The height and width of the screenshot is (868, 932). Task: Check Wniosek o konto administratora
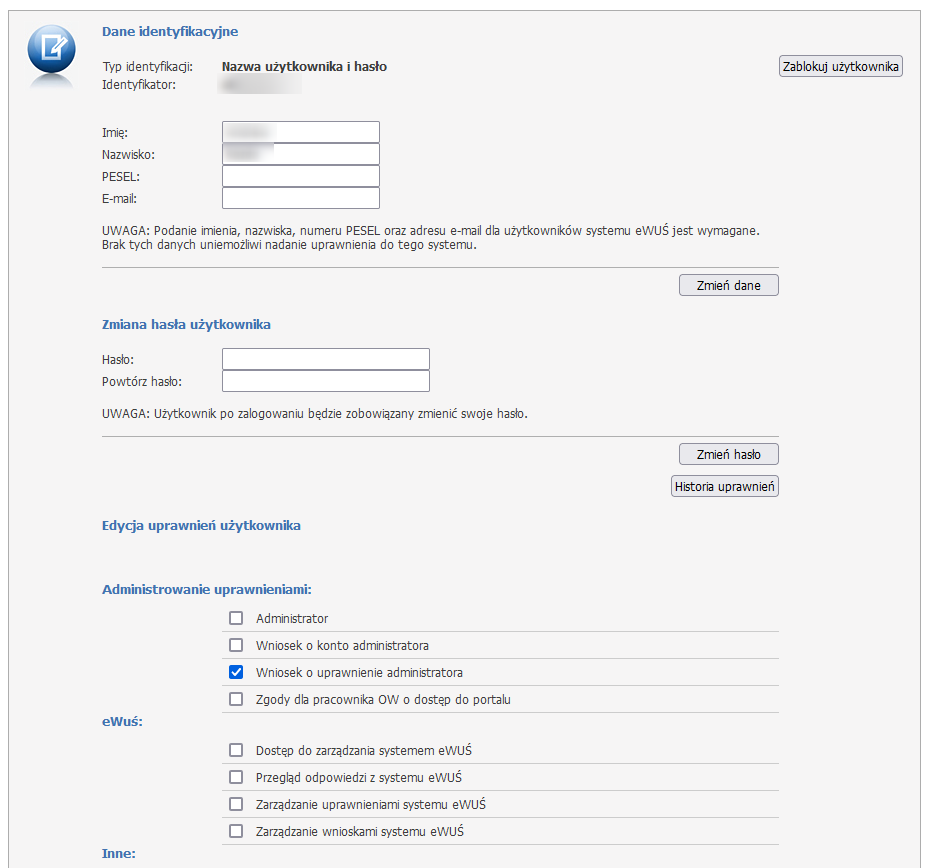point(237,646)
